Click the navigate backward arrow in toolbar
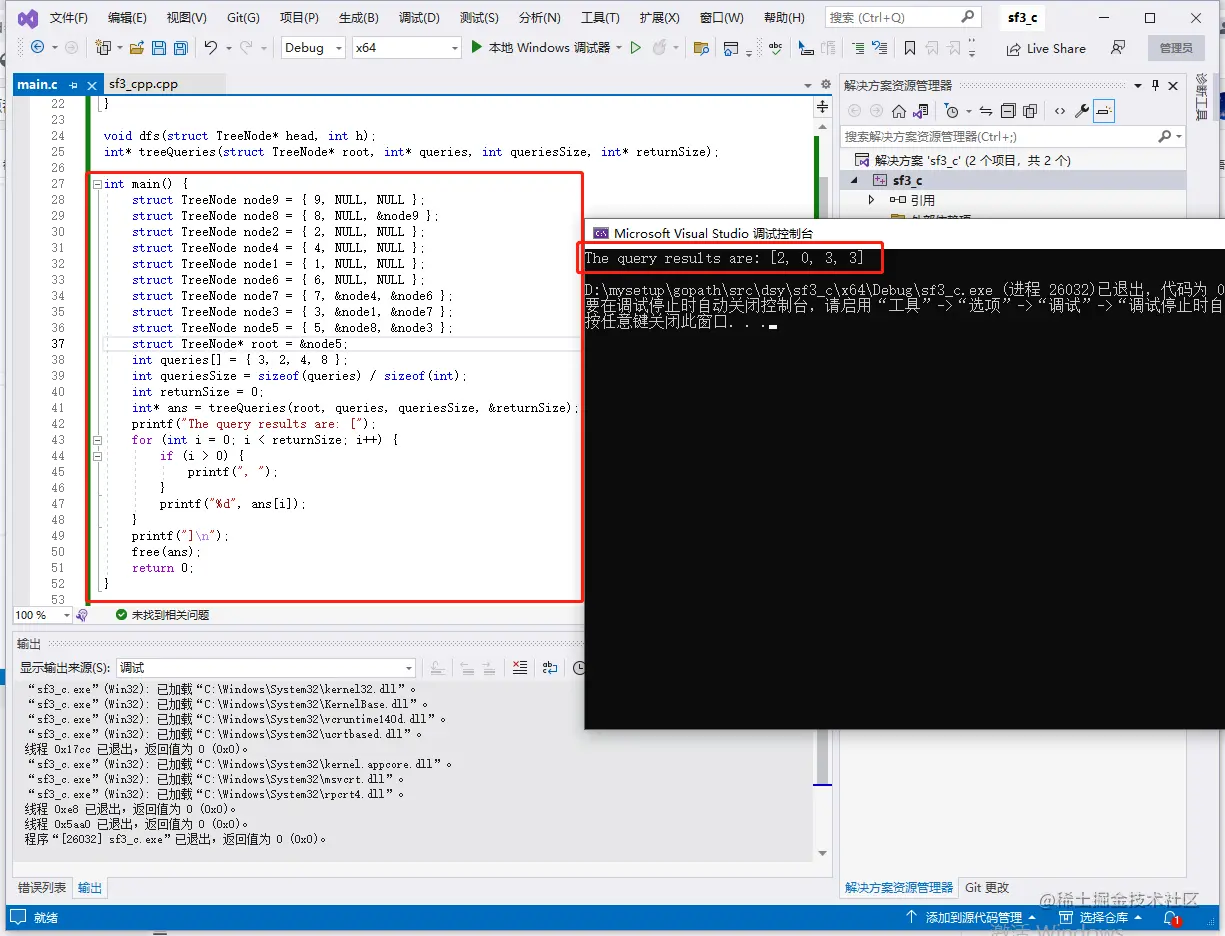 click(x=38, y=47)
